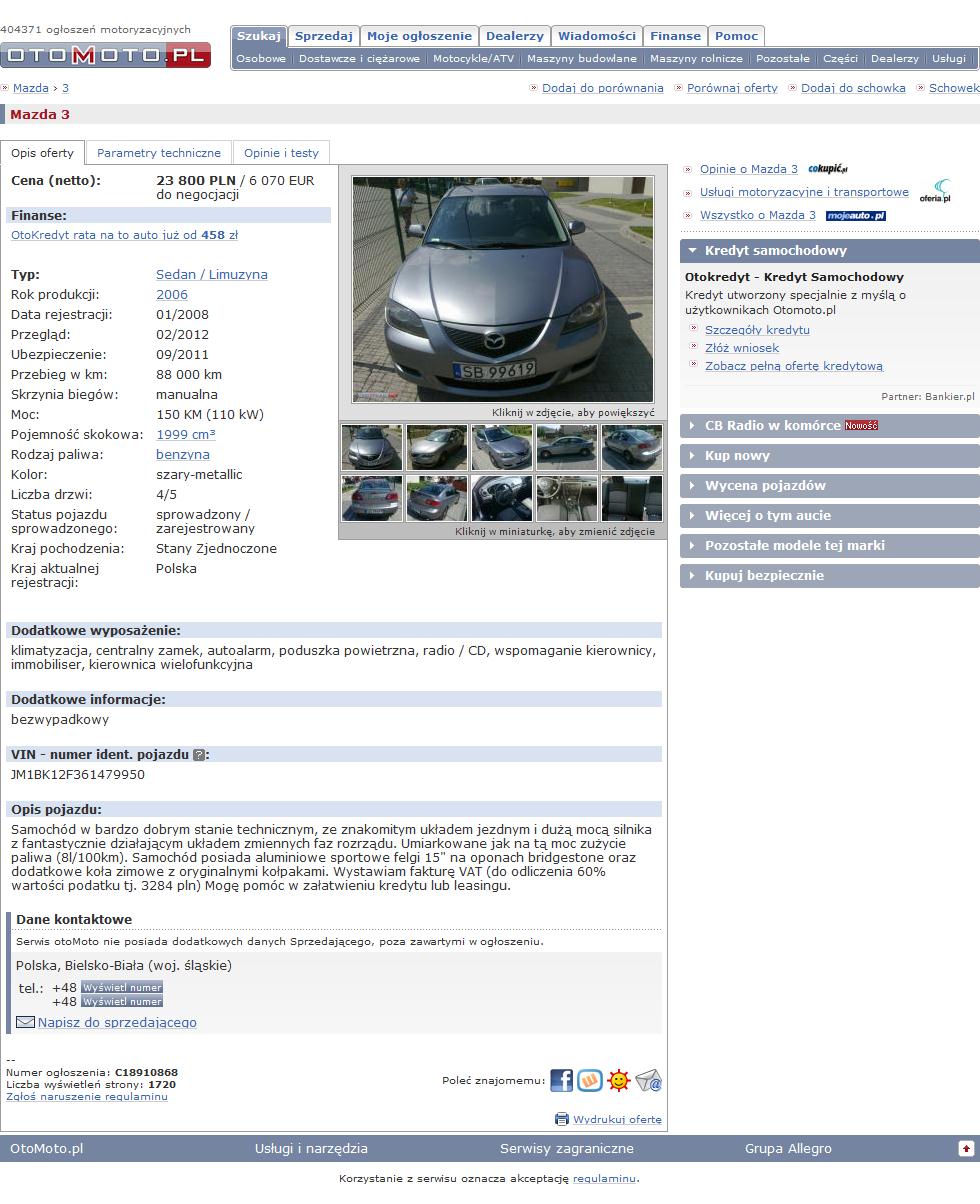Select the side profile car thumbnail

(x=567, y=447)
